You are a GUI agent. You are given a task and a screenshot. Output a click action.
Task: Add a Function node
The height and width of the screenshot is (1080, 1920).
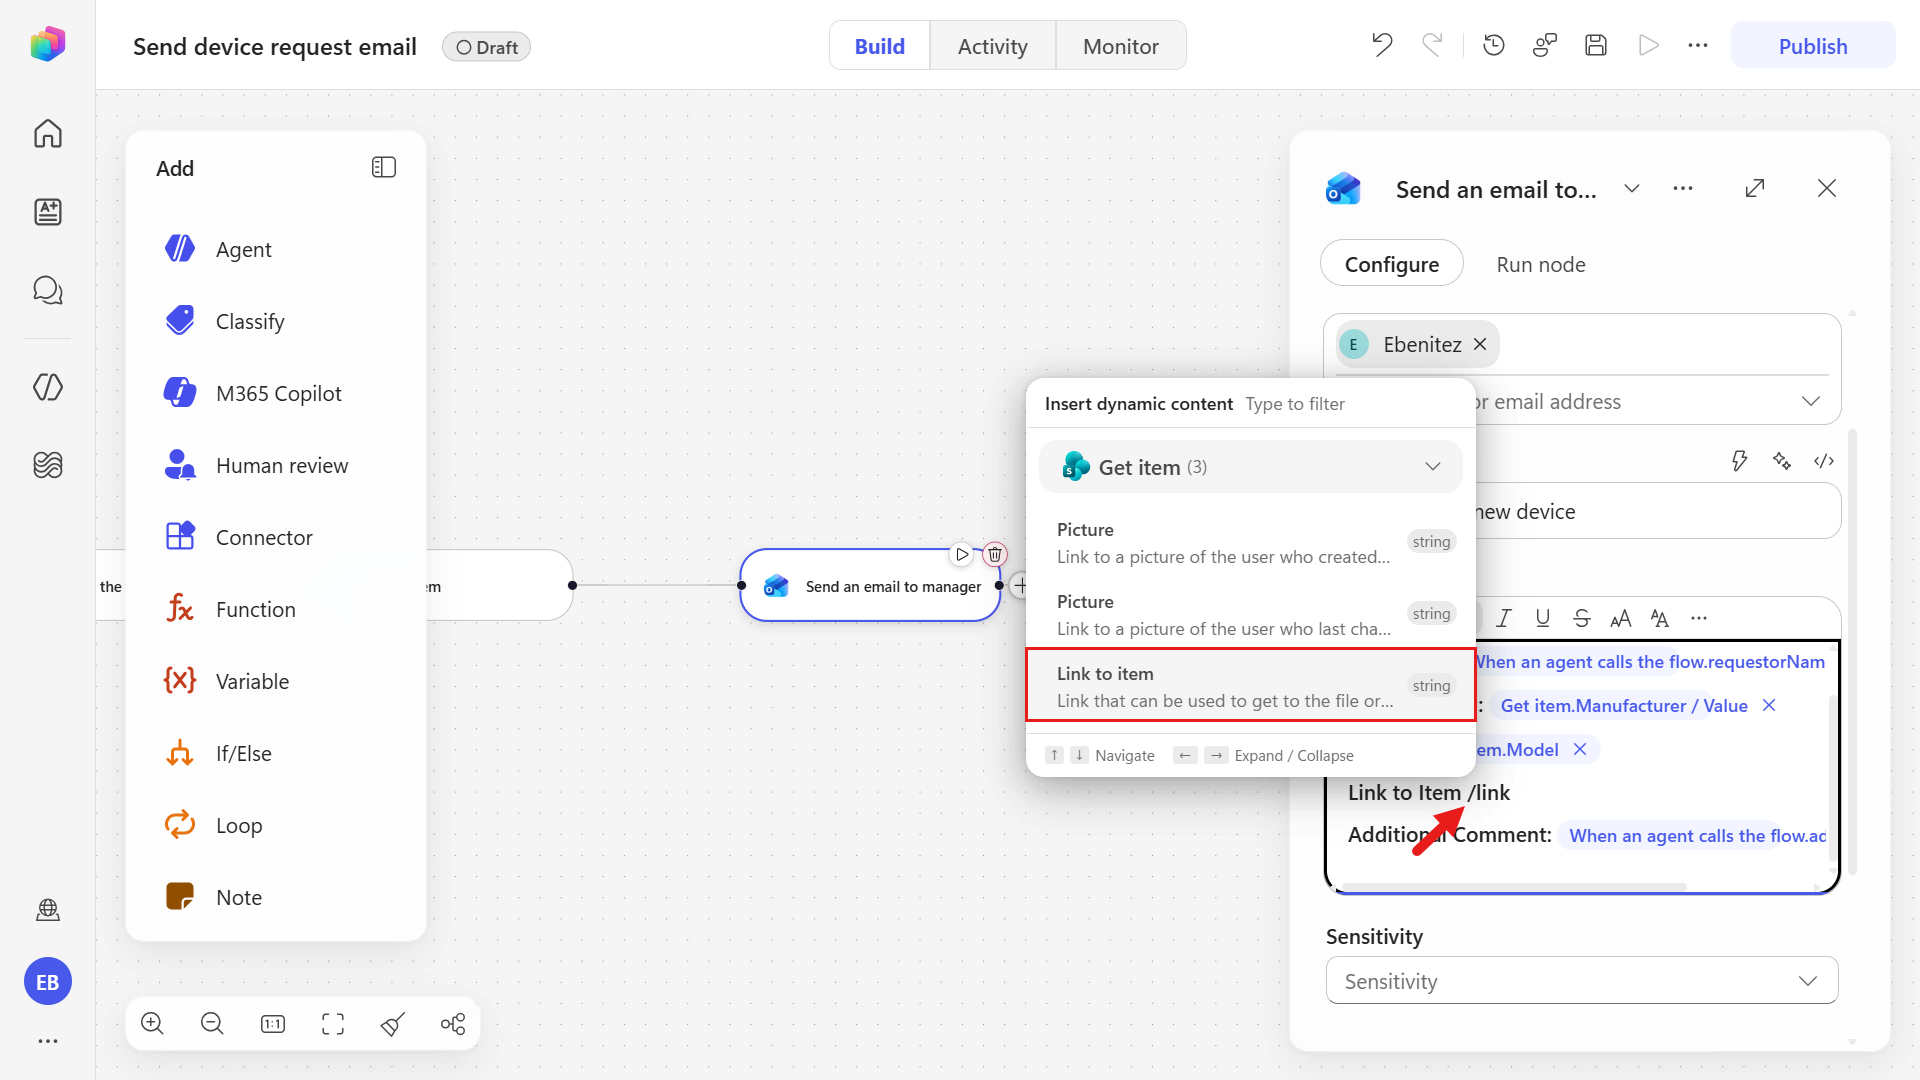coord(276,609)
